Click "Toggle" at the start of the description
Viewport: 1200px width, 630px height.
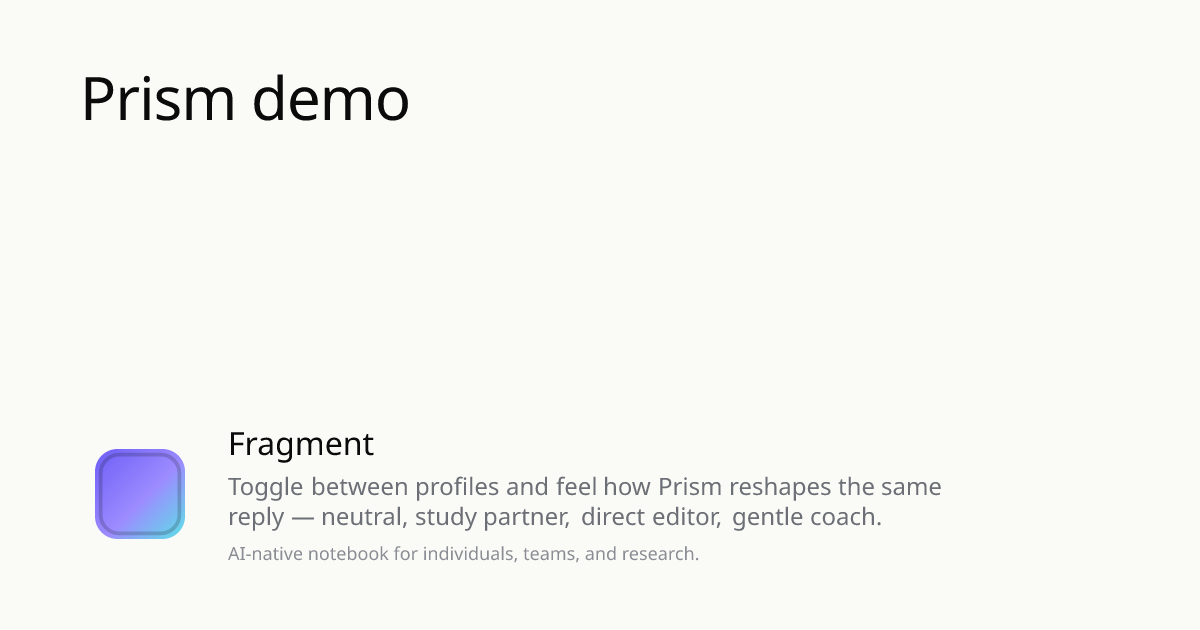(266, 487)
